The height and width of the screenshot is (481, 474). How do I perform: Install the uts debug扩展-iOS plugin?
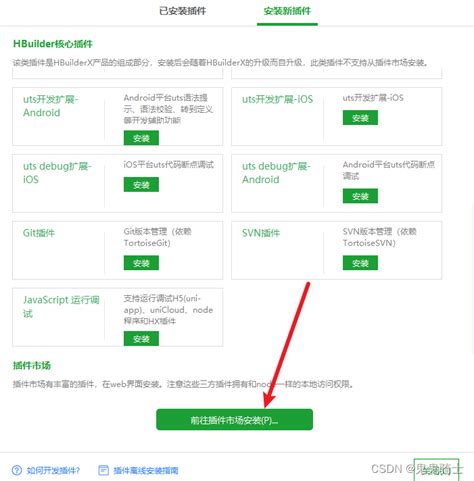[141, 184]
